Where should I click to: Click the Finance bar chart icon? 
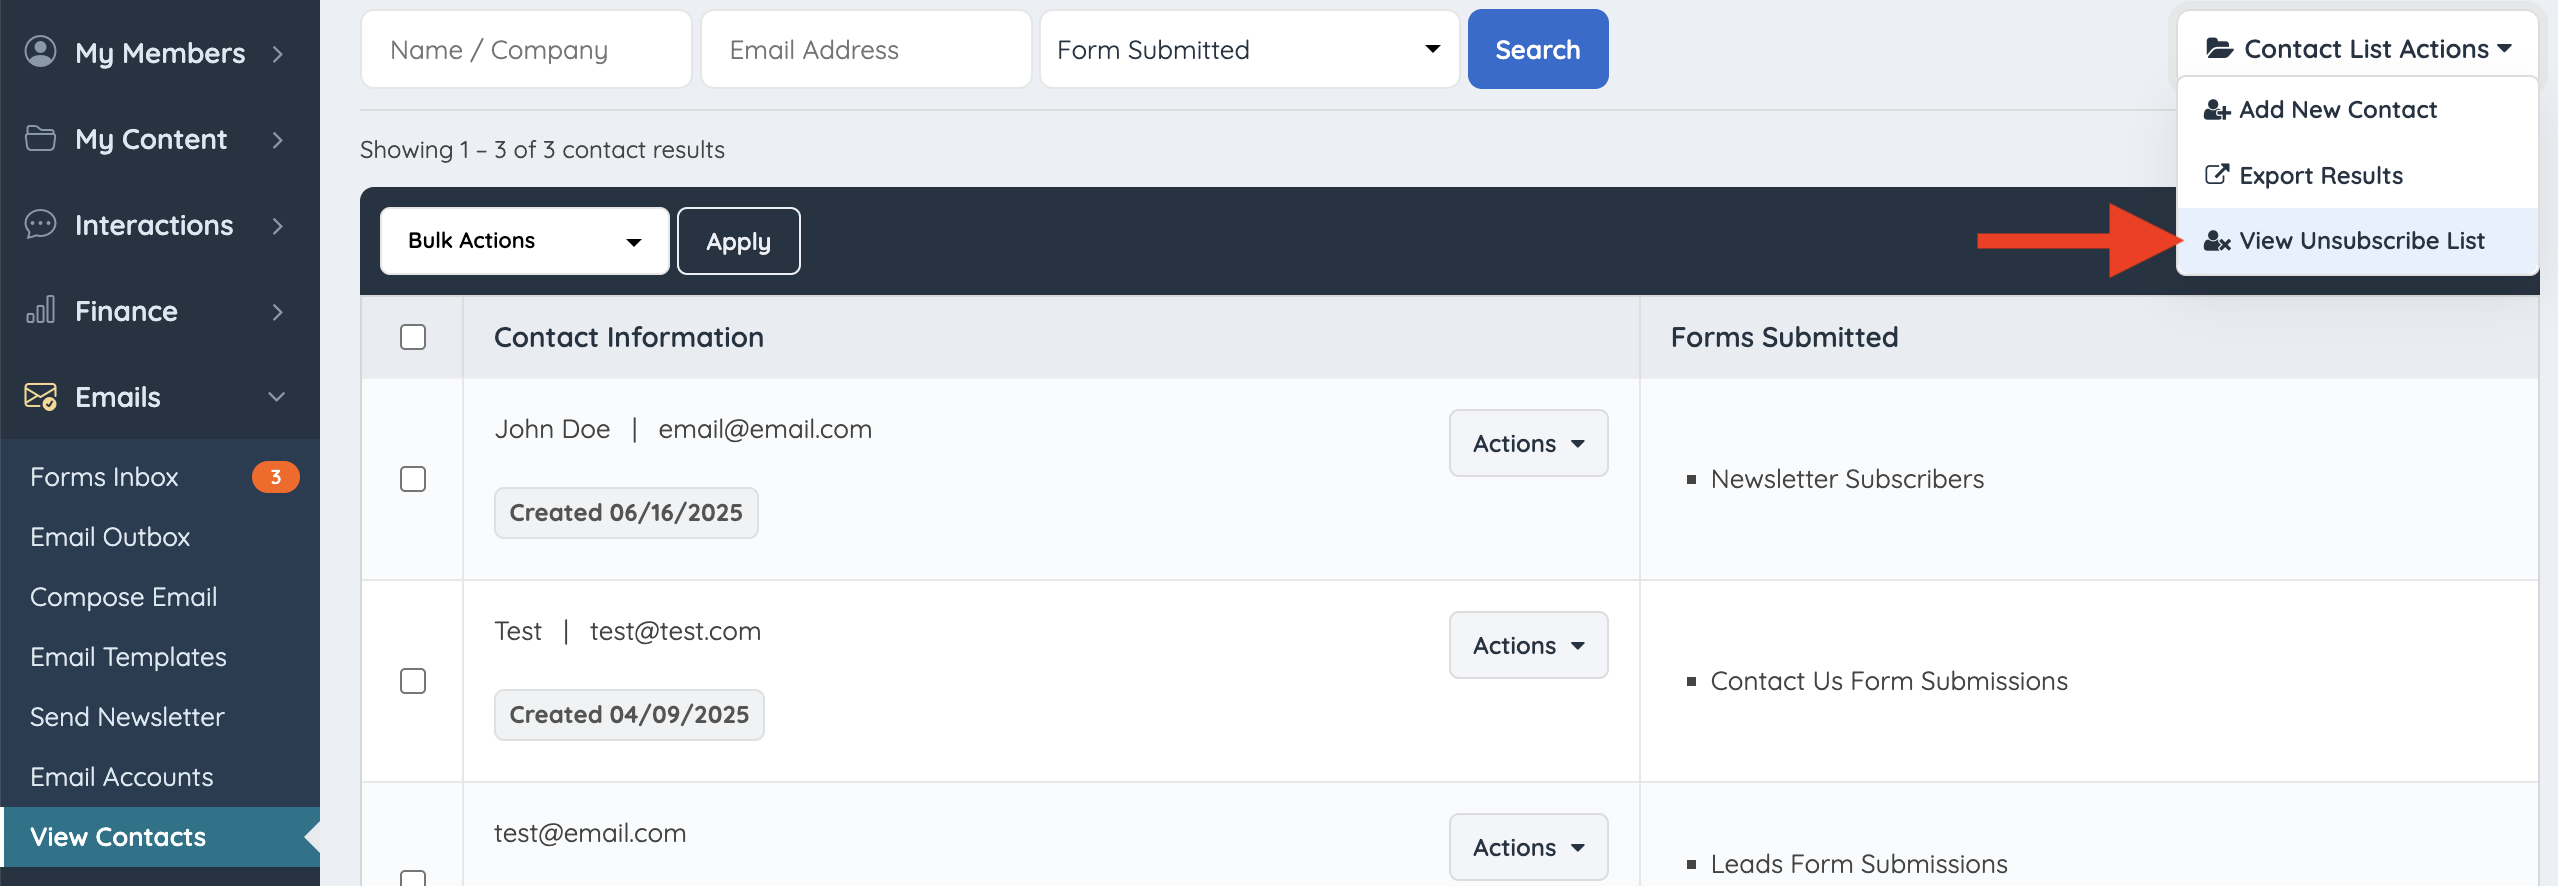pyautogui.click(x=40, y=310)
